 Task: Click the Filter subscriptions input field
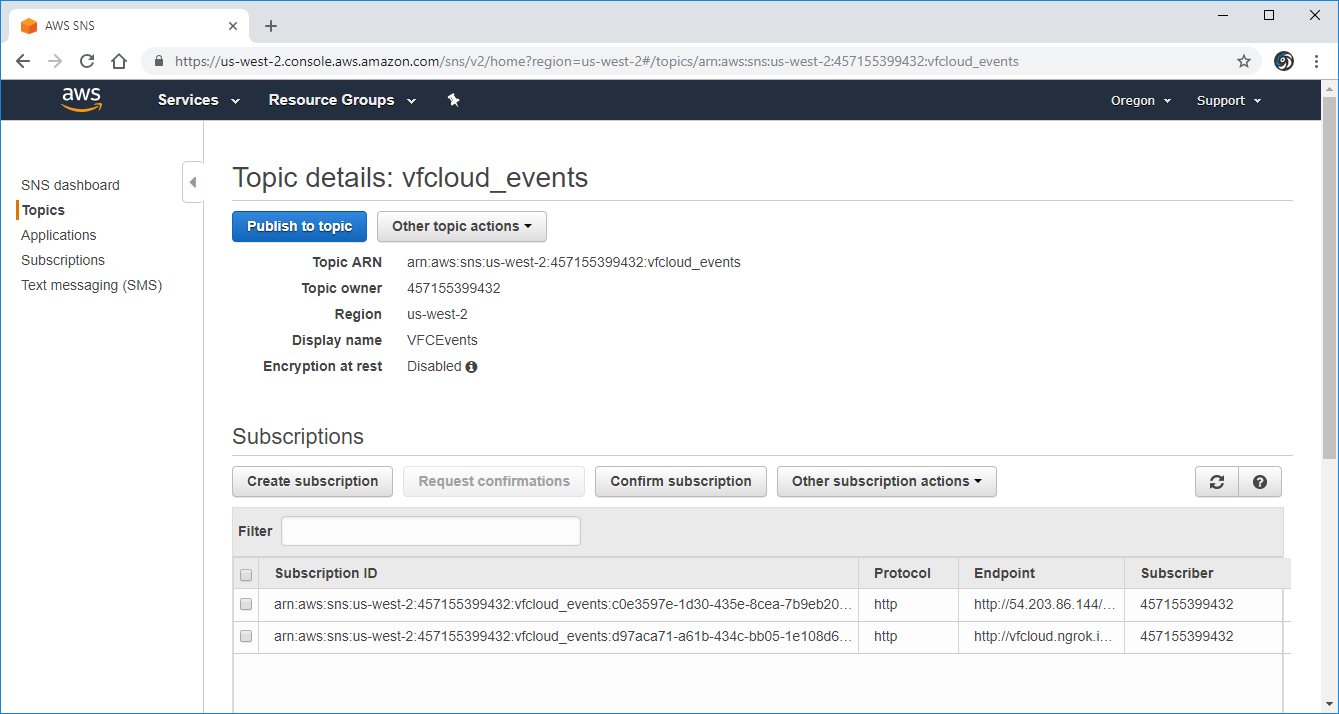(x=431, y=531)
